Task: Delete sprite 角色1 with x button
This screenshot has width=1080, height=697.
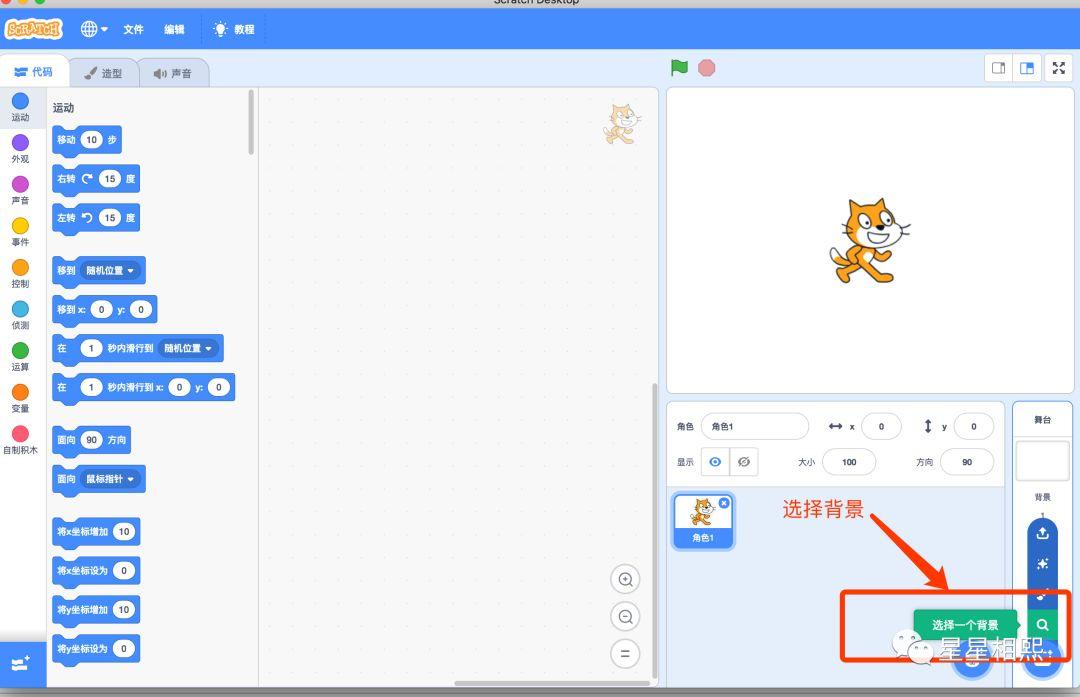Action: (x=724, y=503)
